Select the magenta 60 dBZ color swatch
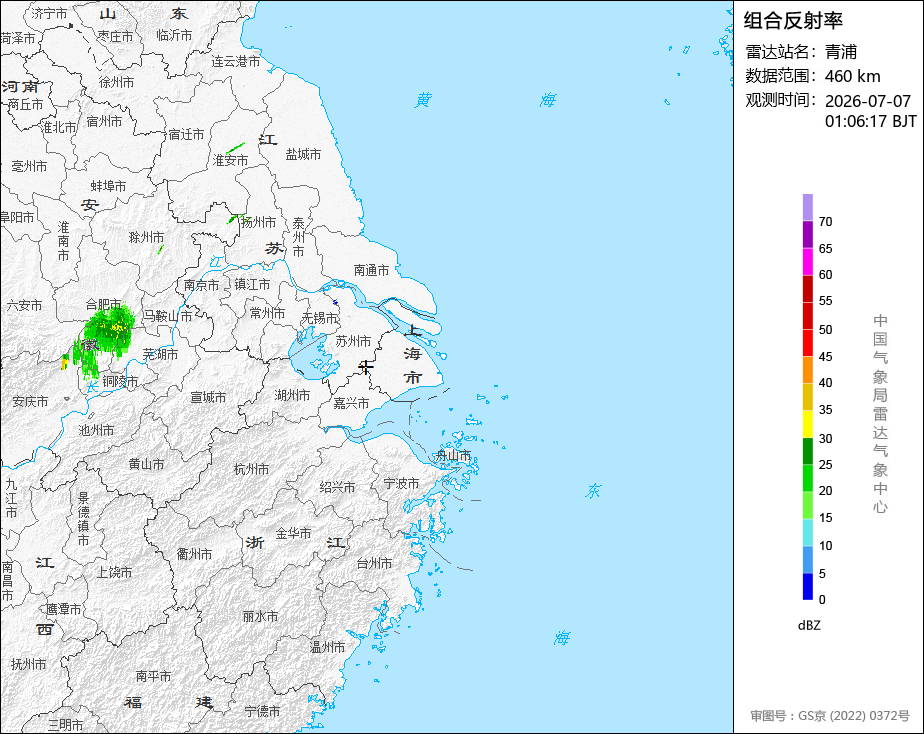 pyautogui.click(x=808, y=262)
